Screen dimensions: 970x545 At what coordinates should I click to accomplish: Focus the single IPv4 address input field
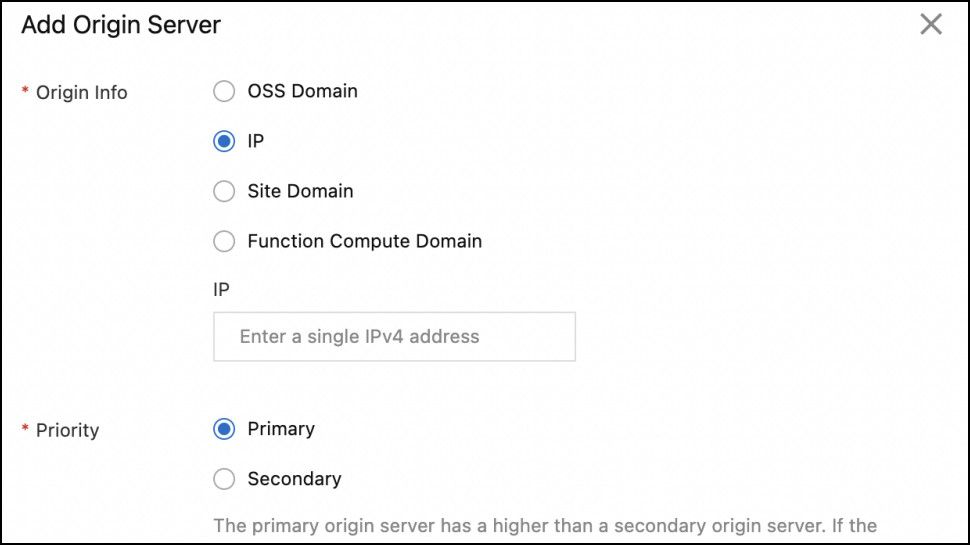click(x=394, y=337)
